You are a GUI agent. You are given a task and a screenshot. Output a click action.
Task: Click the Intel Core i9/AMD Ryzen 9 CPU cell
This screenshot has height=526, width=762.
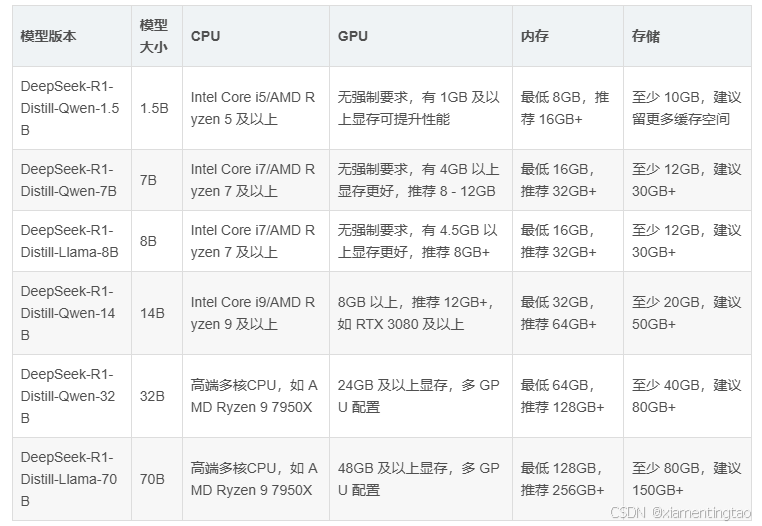pos(256,313)
